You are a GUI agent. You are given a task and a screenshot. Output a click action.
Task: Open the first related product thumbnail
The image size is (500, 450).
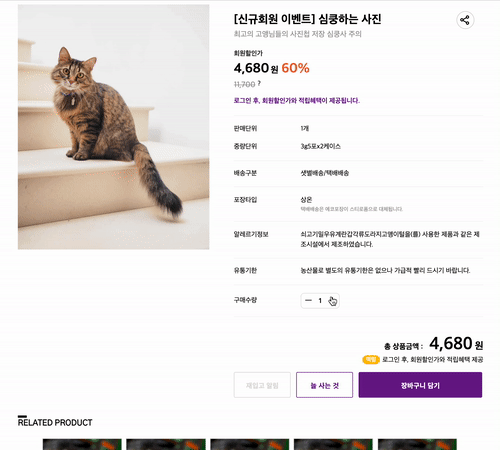point(82,444)
